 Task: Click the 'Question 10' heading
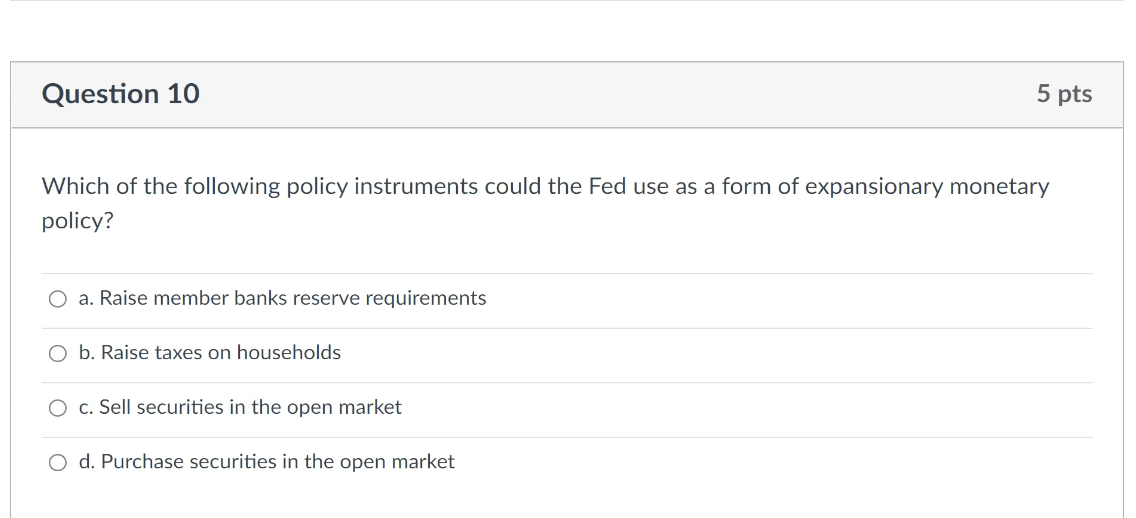121,94
